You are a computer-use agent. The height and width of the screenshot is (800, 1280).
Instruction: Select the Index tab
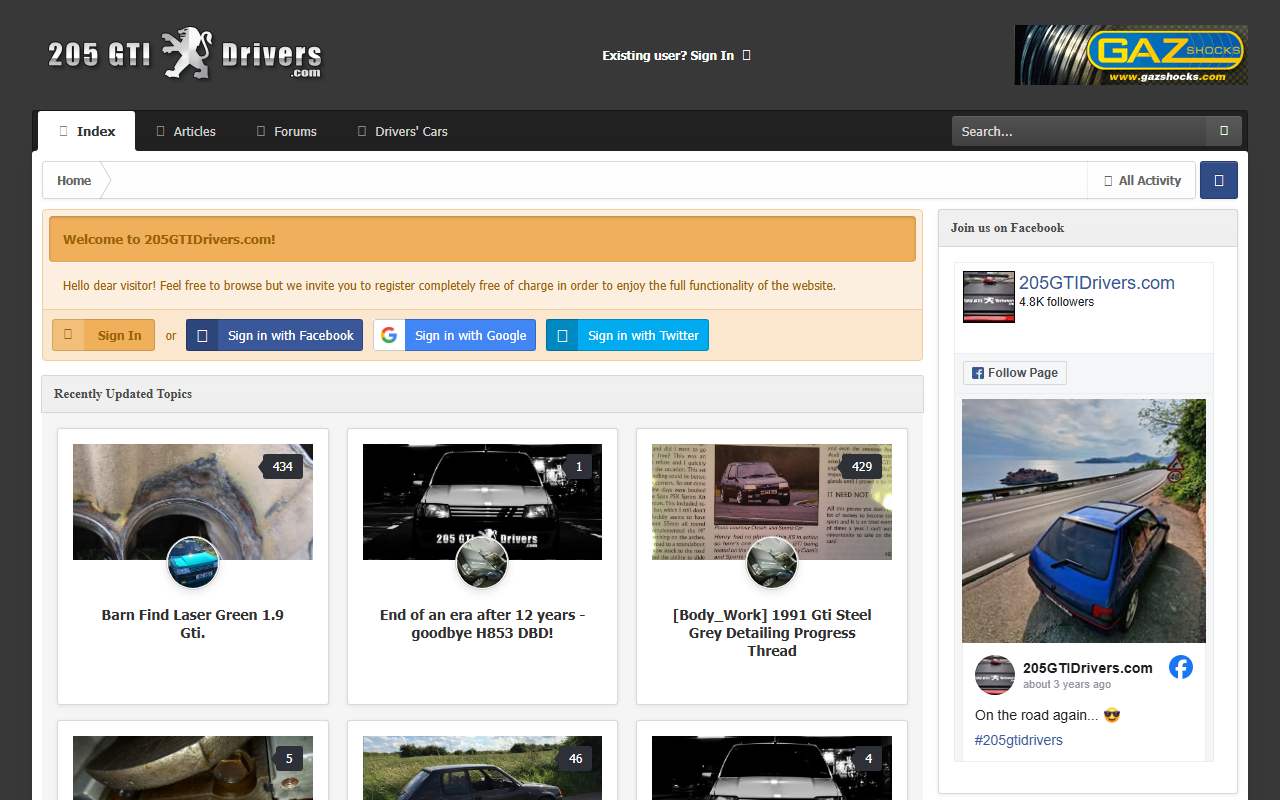(87, 131)
